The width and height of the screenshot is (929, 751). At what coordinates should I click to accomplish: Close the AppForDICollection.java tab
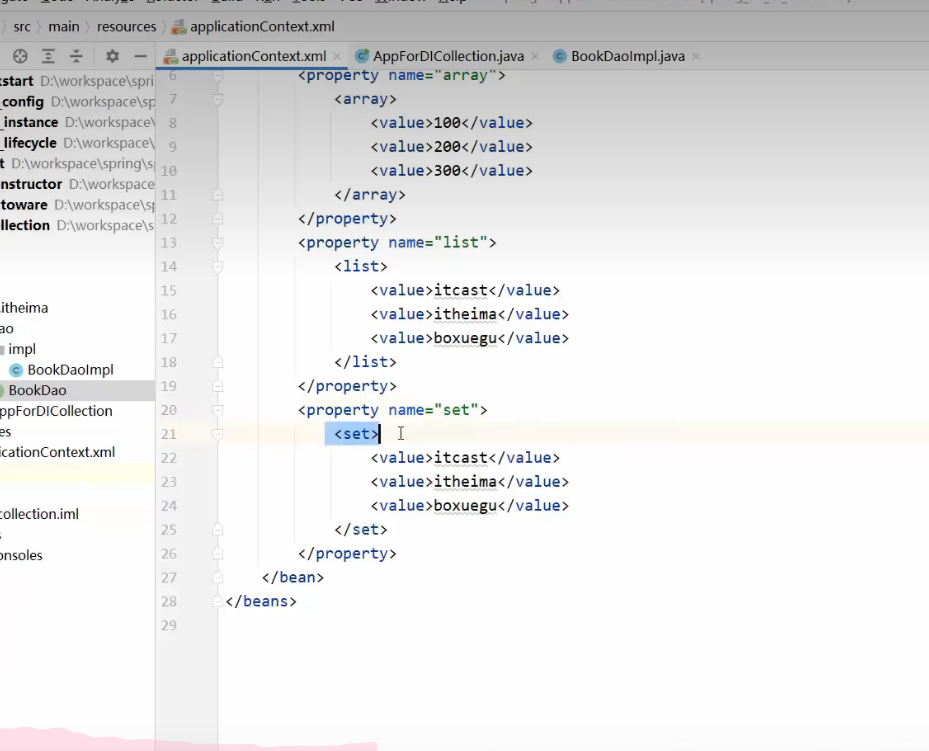535,57
